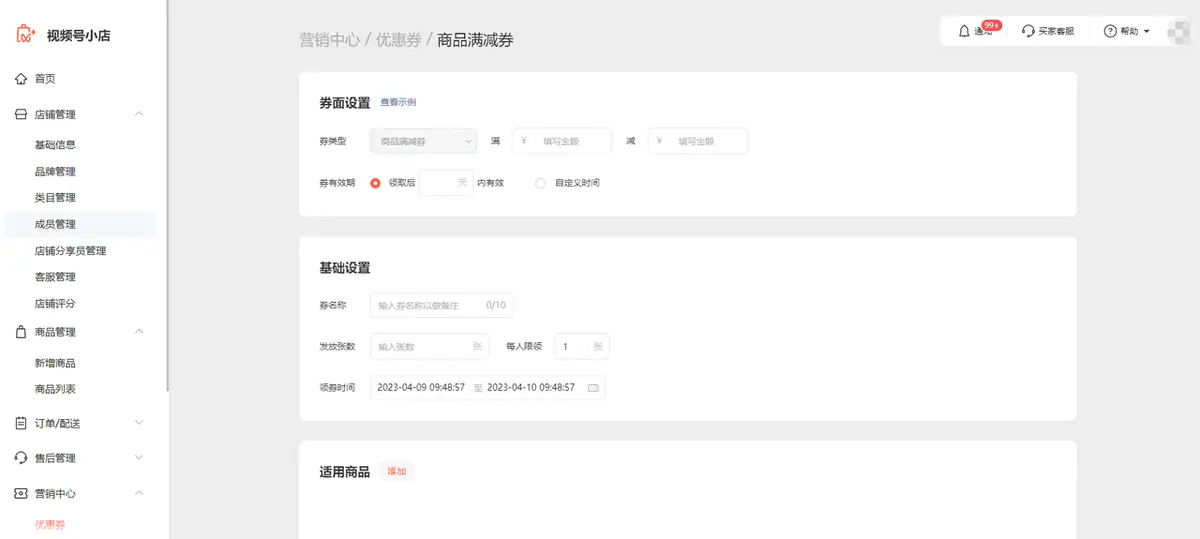
Task: Expand the 售后管理 section chevron
Action: pos(139,458)
